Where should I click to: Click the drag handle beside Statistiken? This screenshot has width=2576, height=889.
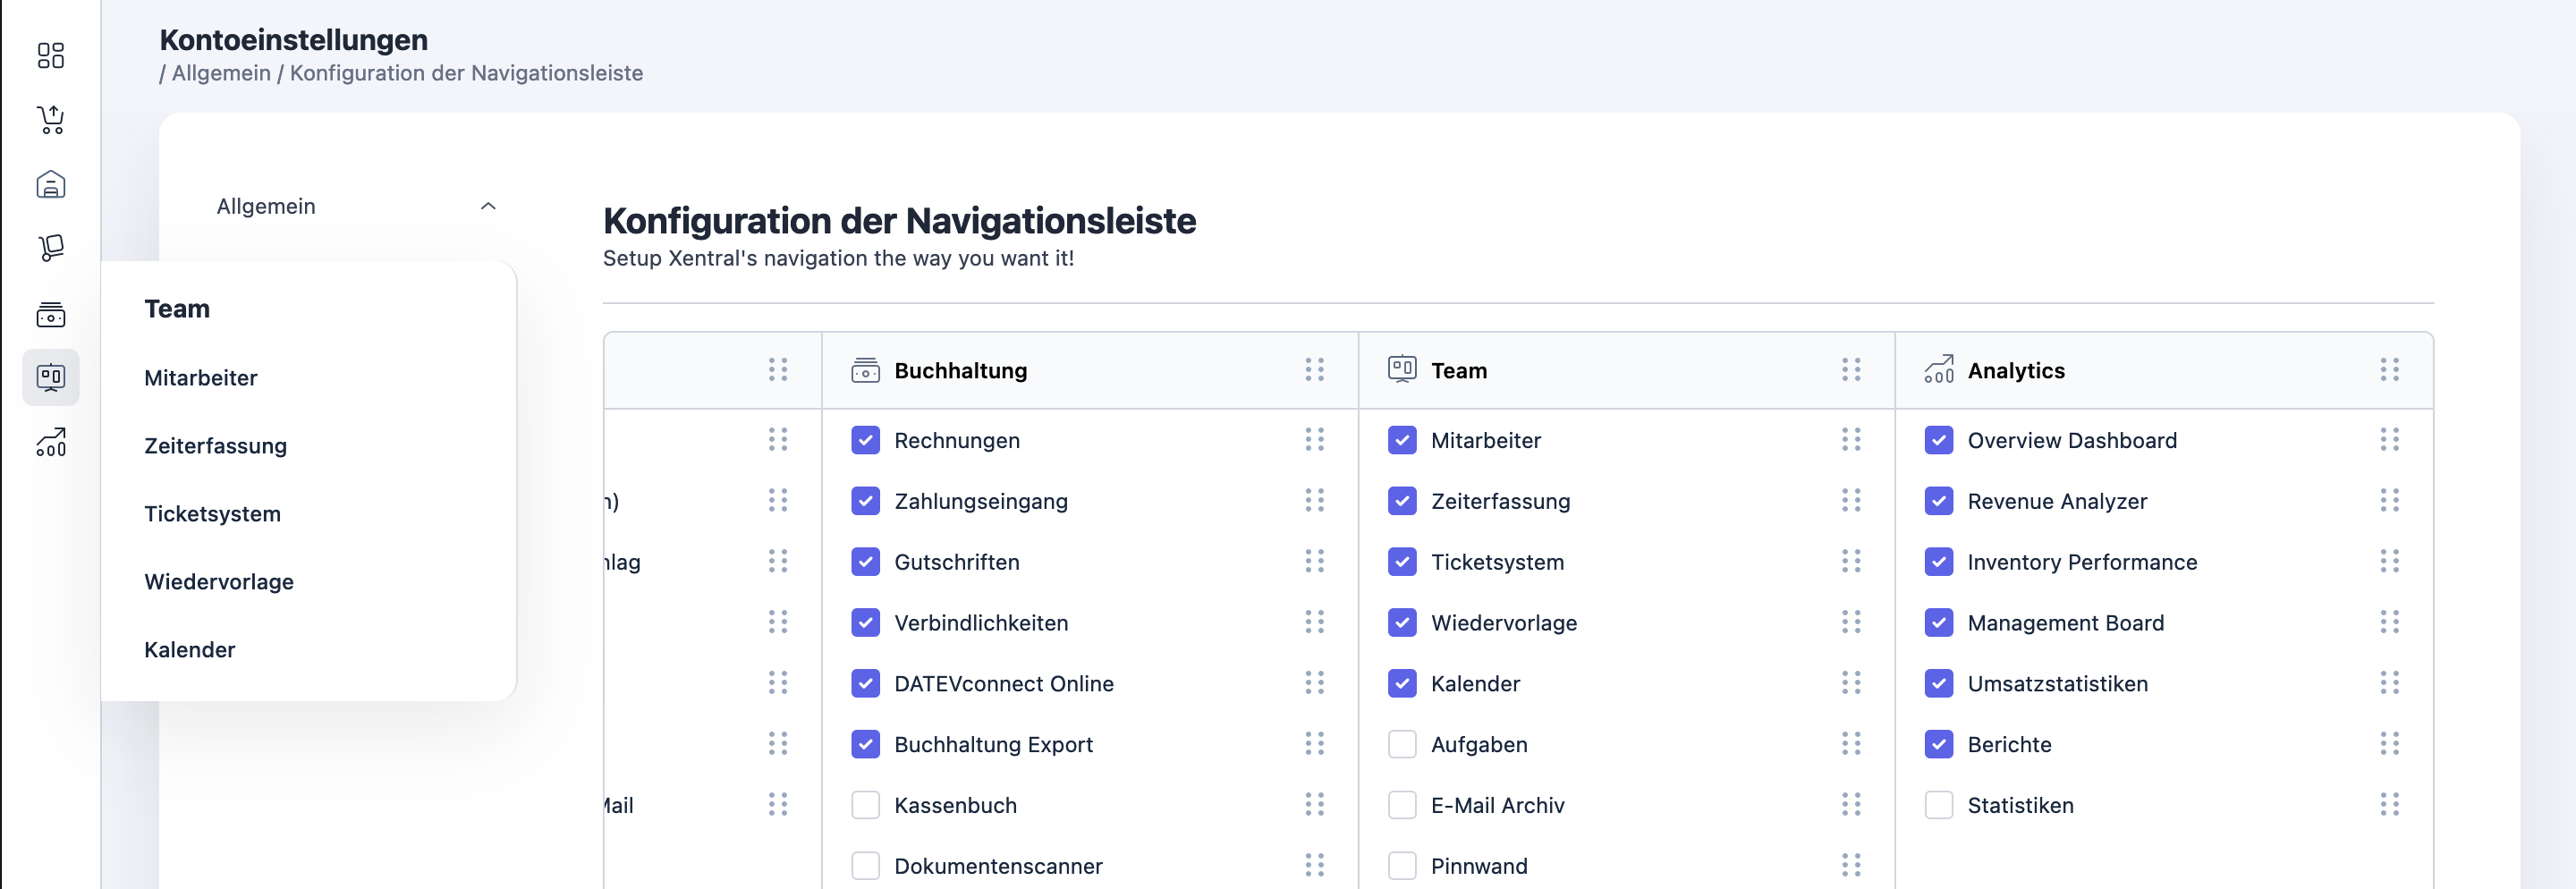point(2389,805)
